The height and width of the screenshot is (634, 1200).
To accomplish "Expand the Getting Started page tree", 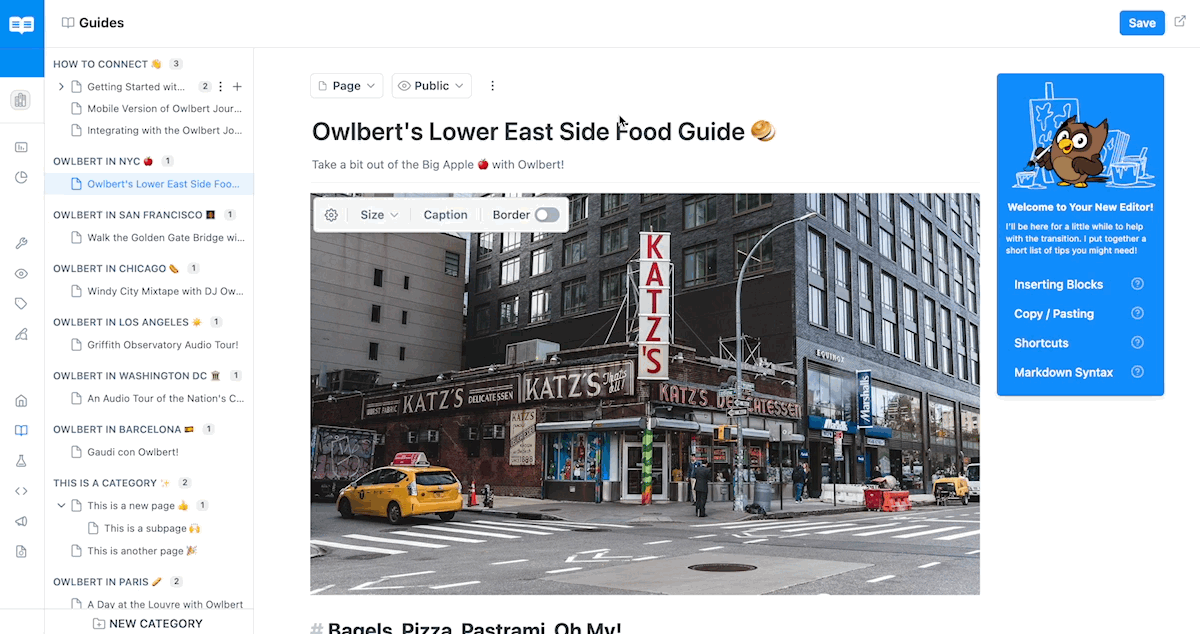I will coord(62,87).
